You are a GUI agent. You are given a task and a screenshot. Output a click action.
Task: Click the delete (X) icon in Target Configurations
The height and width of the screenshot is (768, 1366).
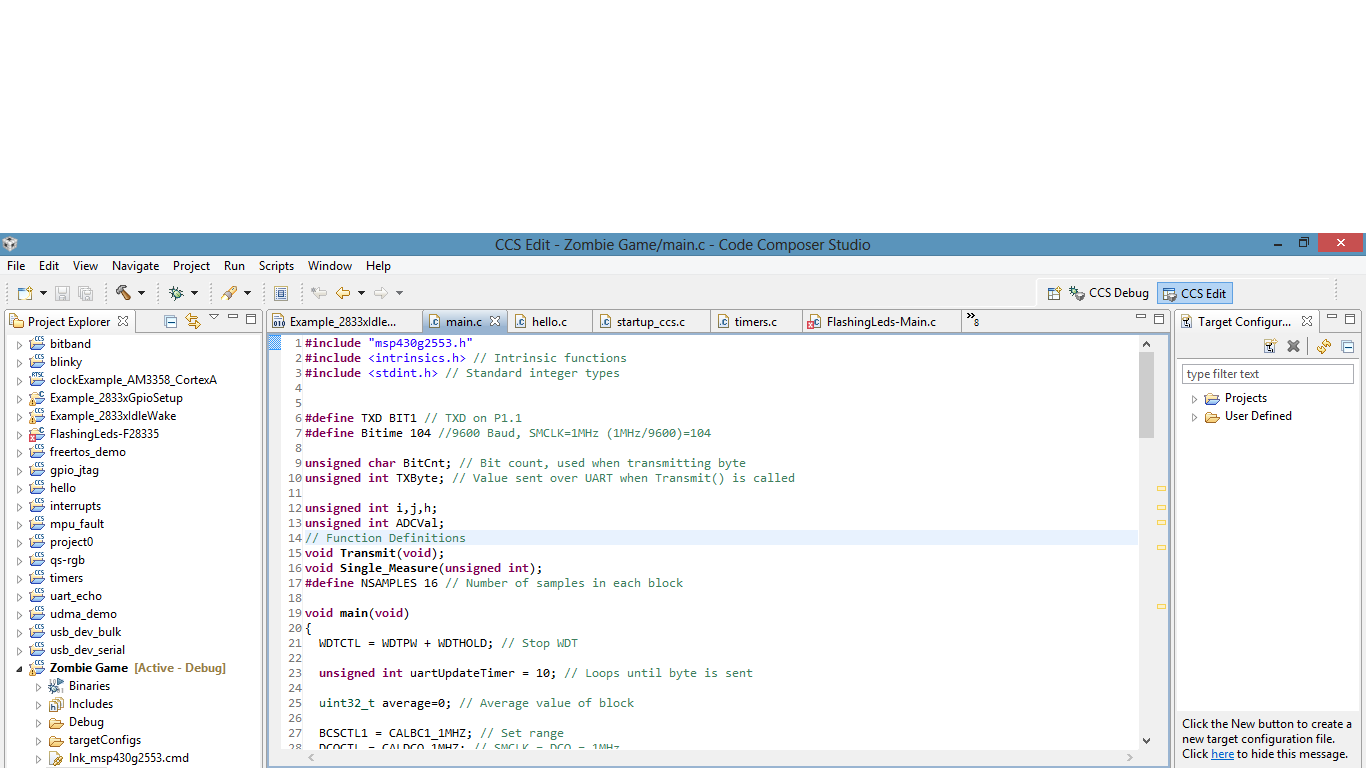[1293, 346]
